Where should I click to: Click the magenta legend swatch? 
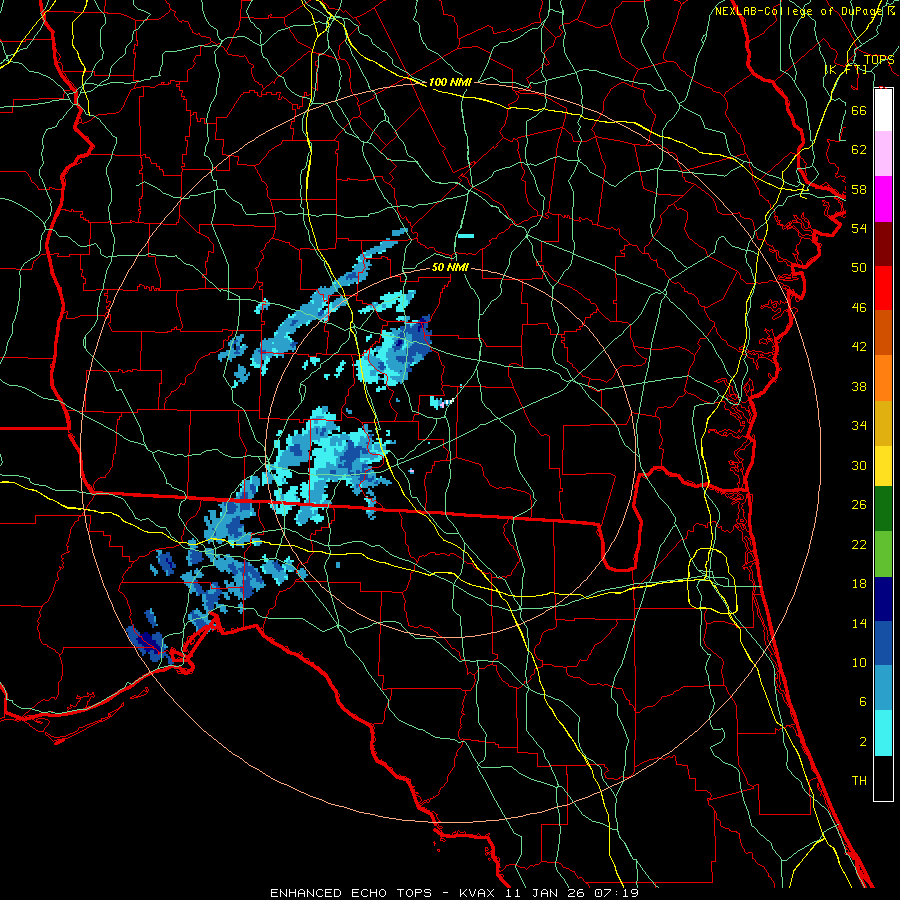pos(883,199)
